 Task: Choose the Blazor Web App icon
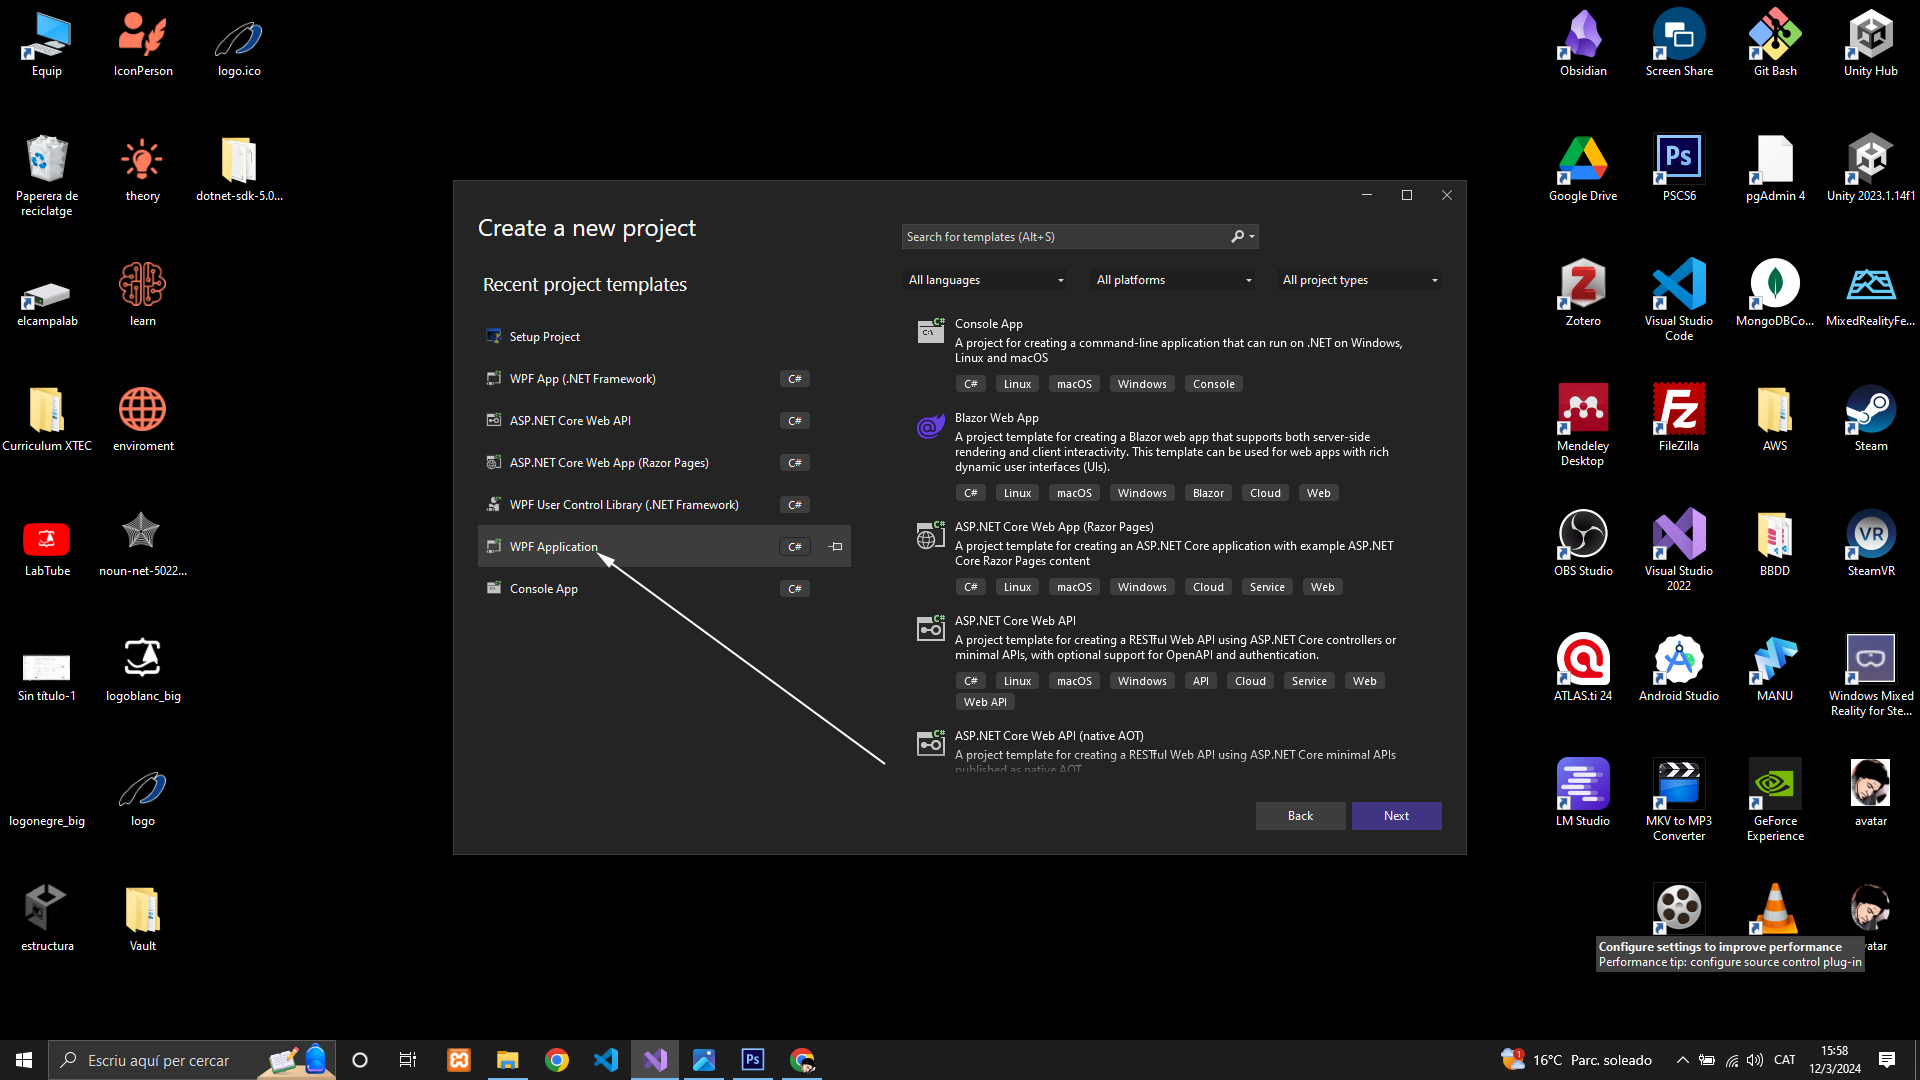coord(930,427)
